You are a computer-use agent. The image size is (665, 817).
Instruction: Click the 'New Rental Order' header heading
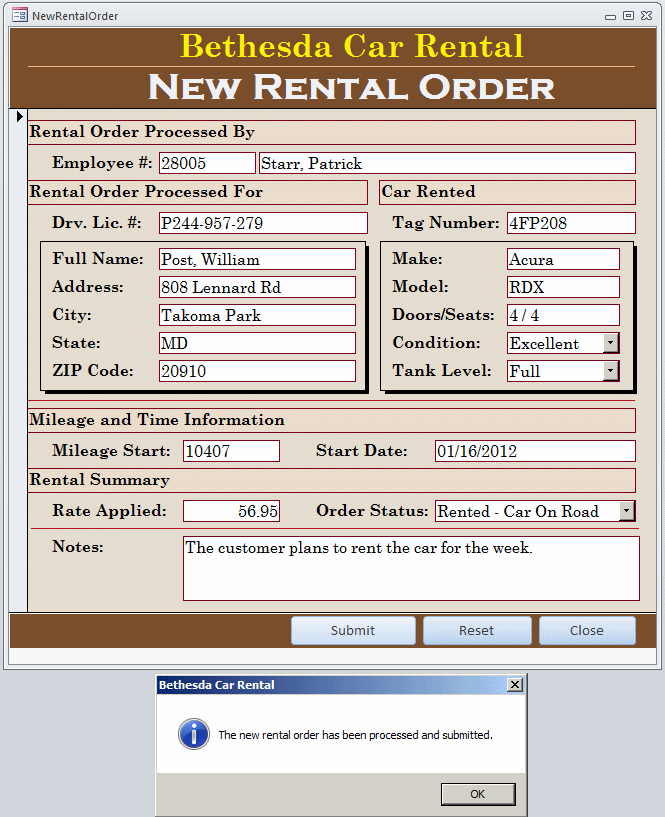point(352,86)
